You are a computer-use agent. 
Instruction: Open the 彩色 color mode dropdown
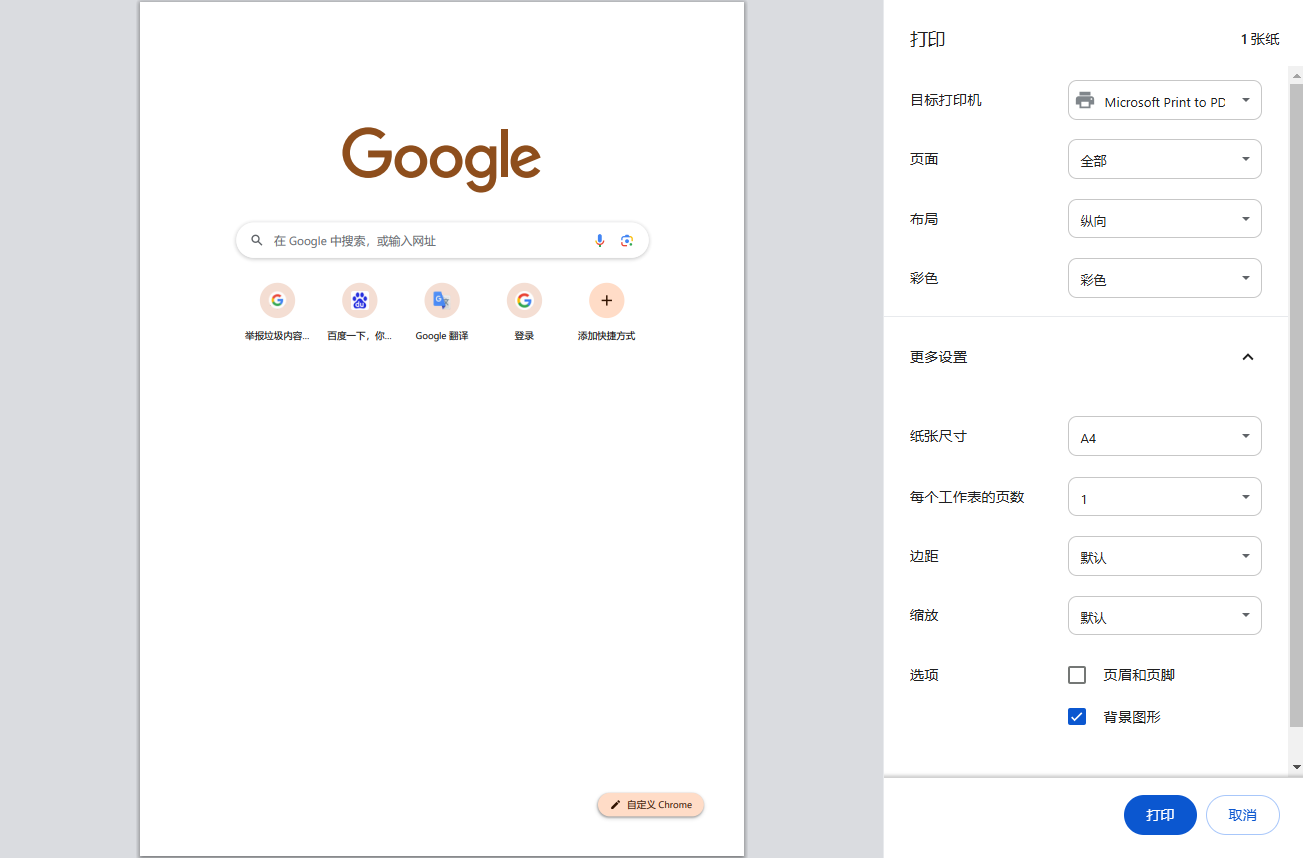[1165, 278]
